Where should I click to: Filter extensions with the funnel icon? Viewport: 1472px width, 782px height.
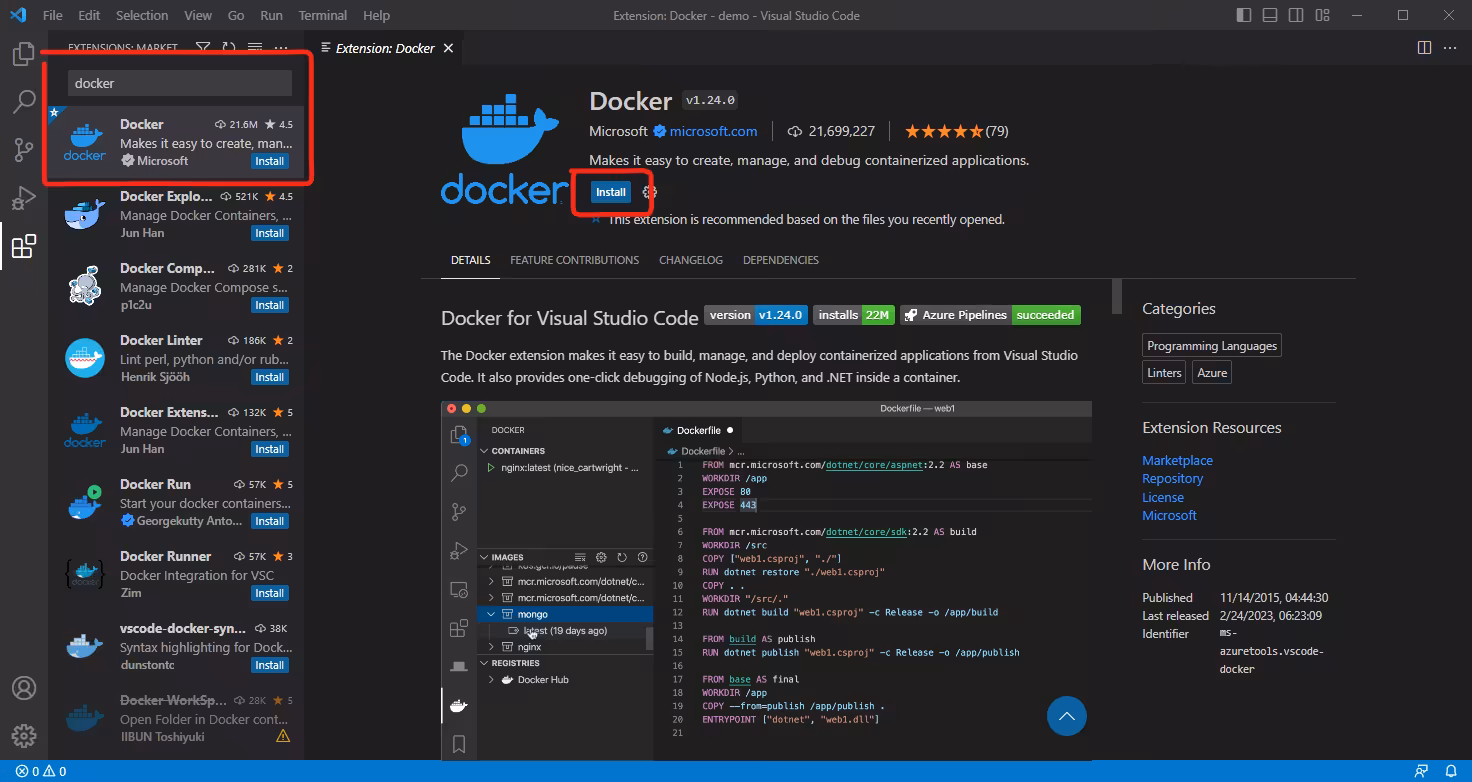(203, 47)
